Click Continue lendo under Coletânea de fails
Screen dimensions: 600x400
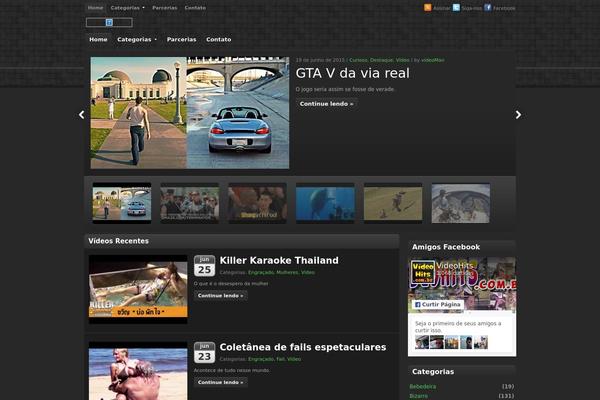click(x=220, y=382)
